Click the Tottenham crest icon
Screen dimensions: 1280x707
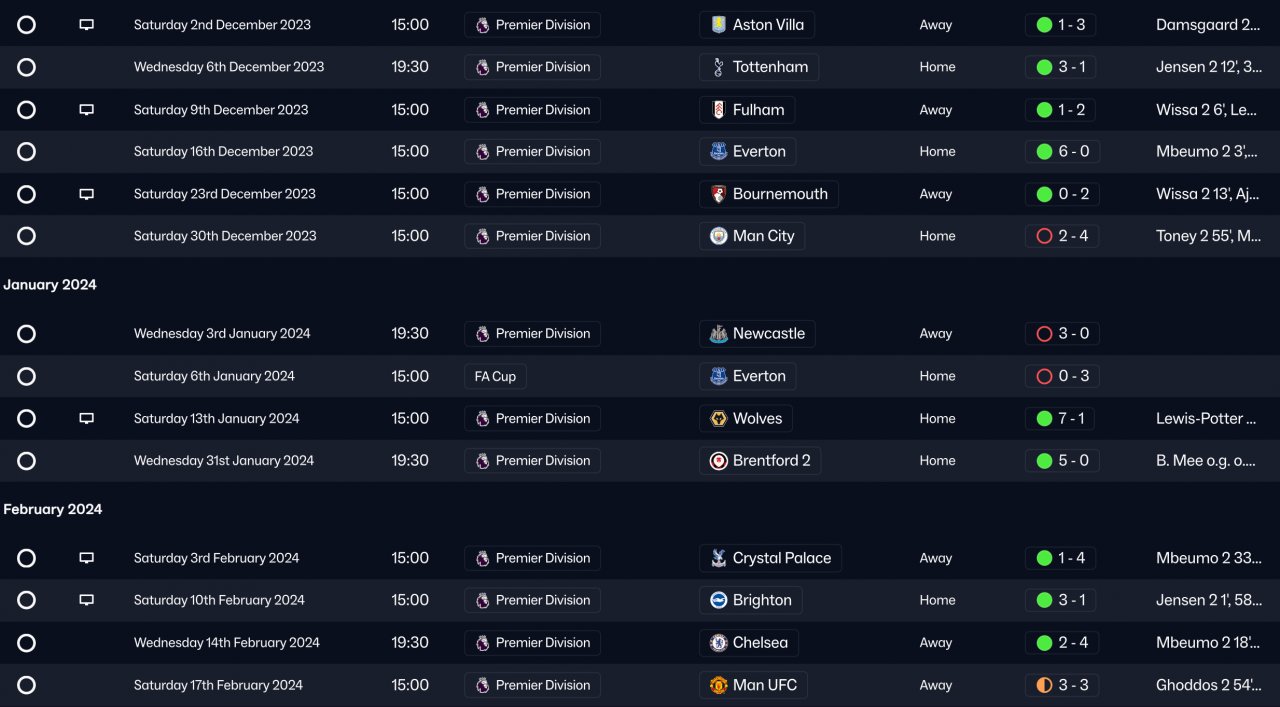tap(718, 67)
